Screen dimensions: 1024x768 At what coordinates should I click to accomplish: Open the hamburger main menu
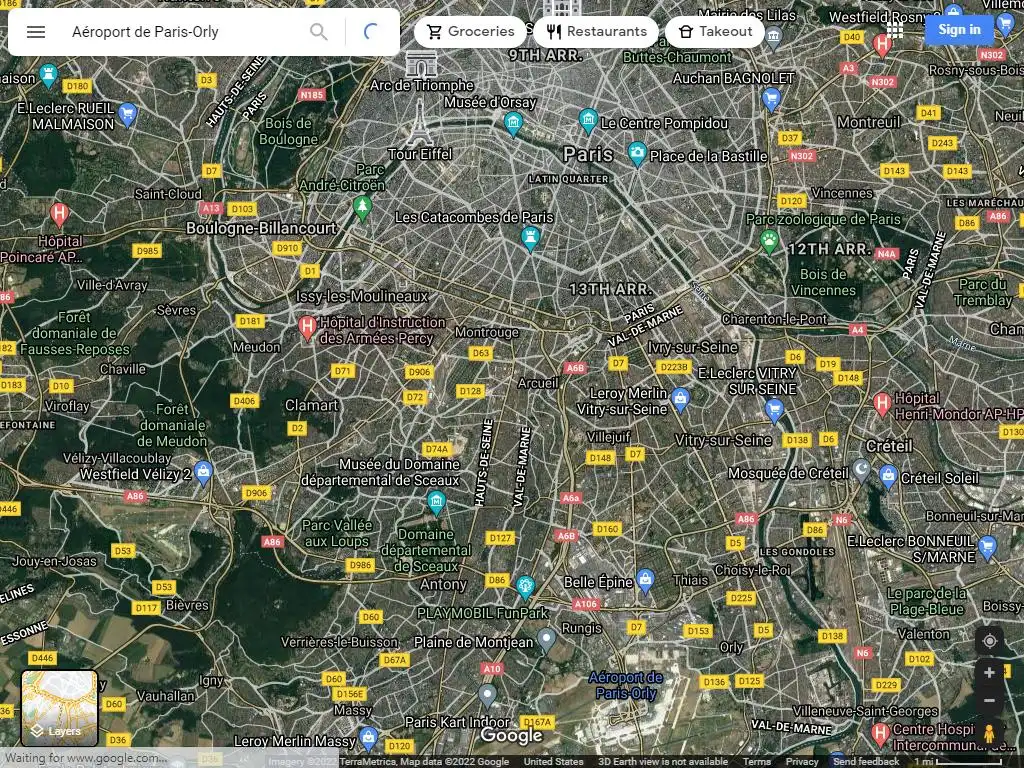tap(36, 31)
